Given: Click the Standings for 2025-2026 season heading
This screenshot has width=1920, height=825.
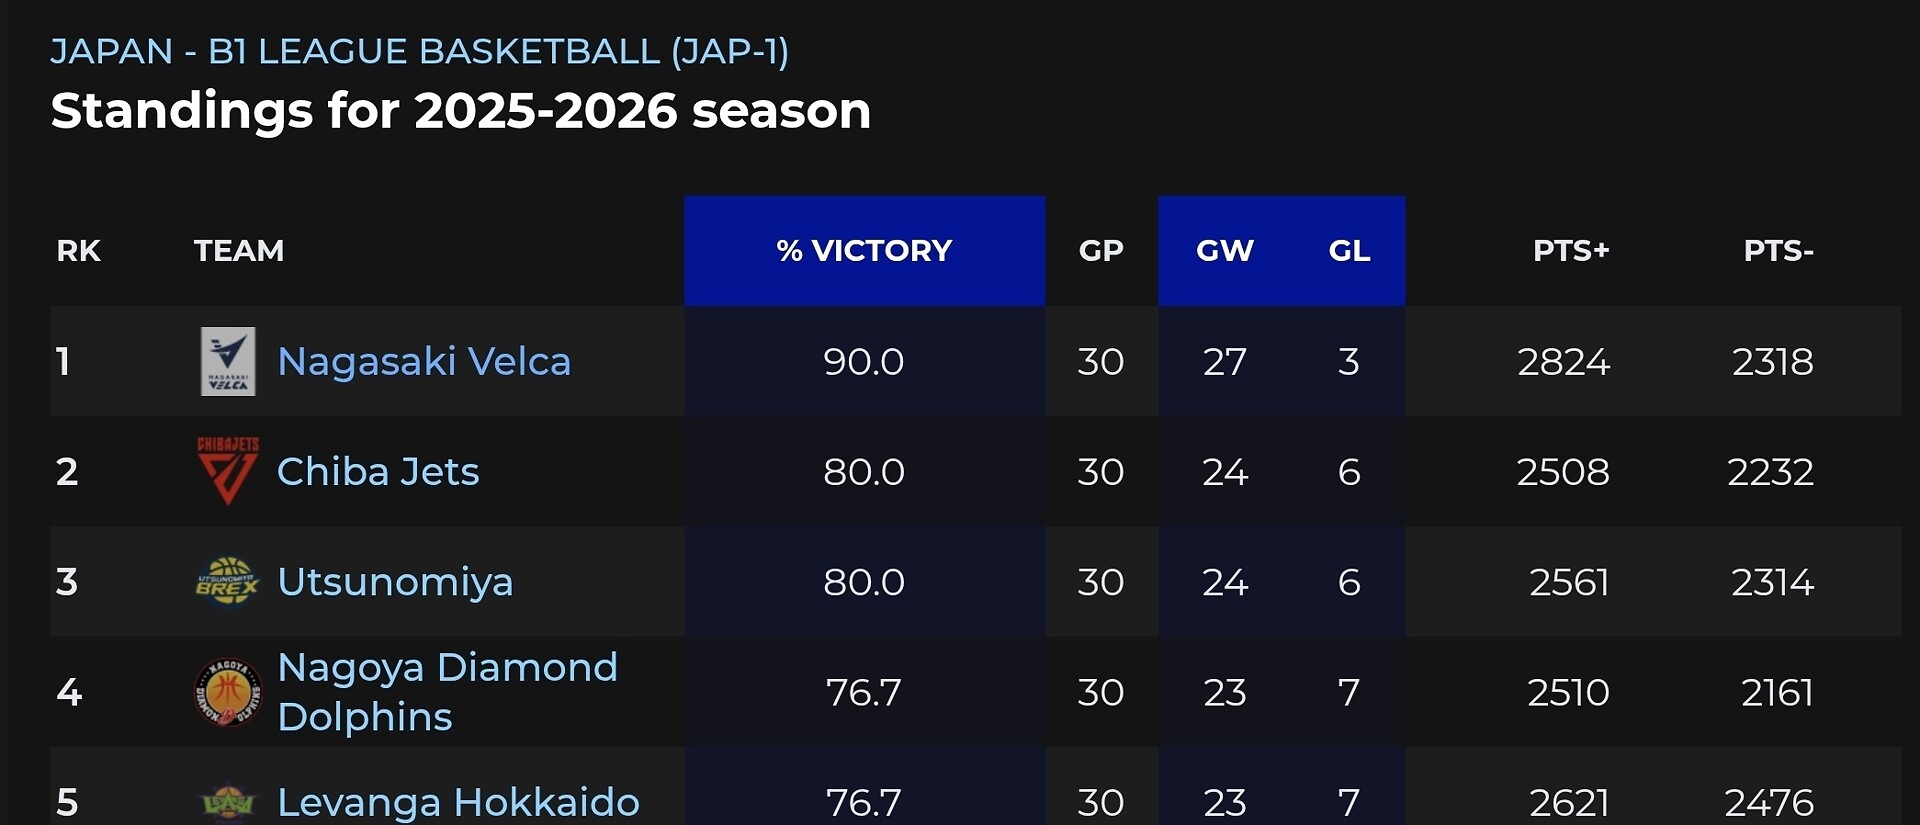Looking at the screenshot, I should 461,110.
